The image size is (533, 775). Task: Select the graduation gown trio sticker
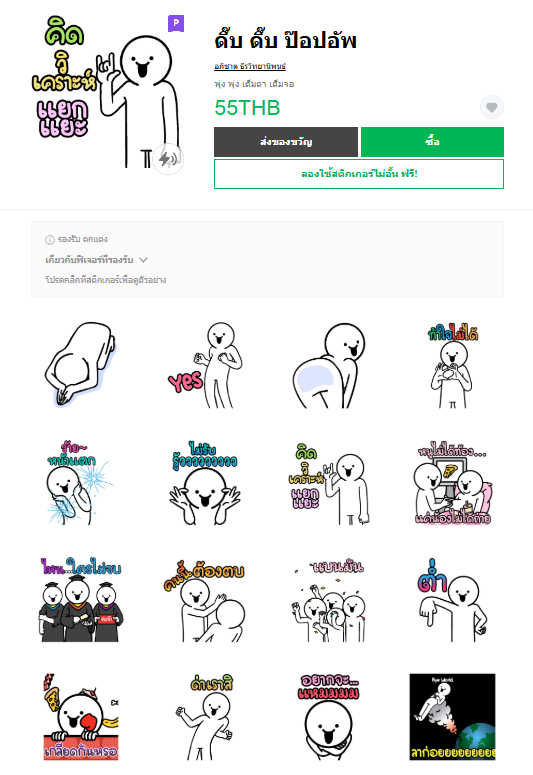(81, 600)
